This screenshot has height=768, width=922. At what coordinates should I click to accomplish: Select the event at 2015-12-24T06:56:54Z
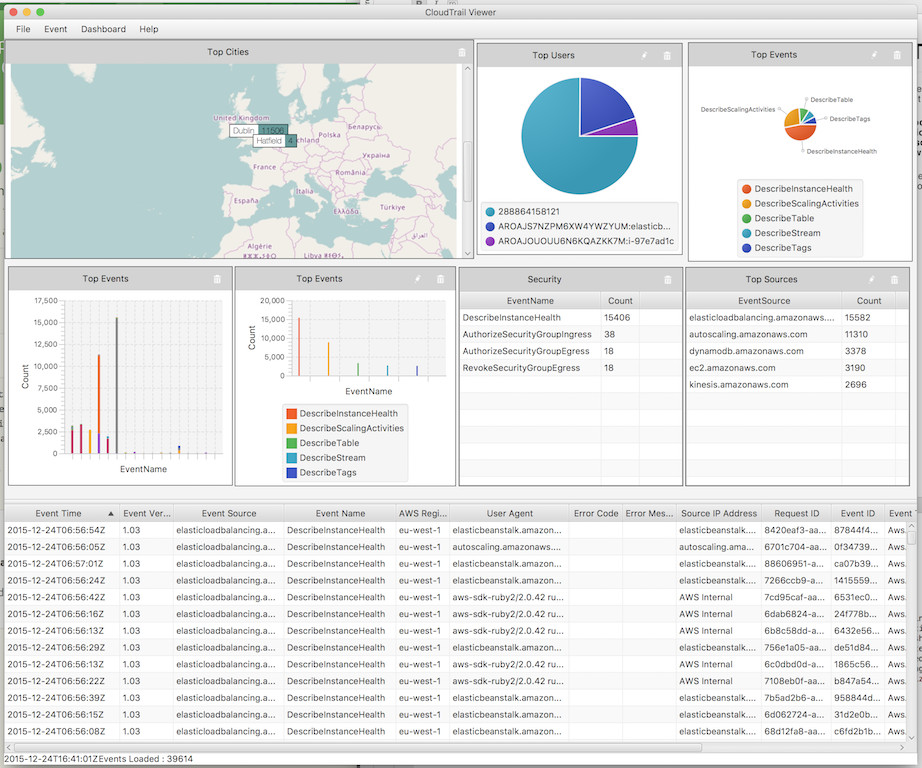pyautogui.click(x=456, y=530)
